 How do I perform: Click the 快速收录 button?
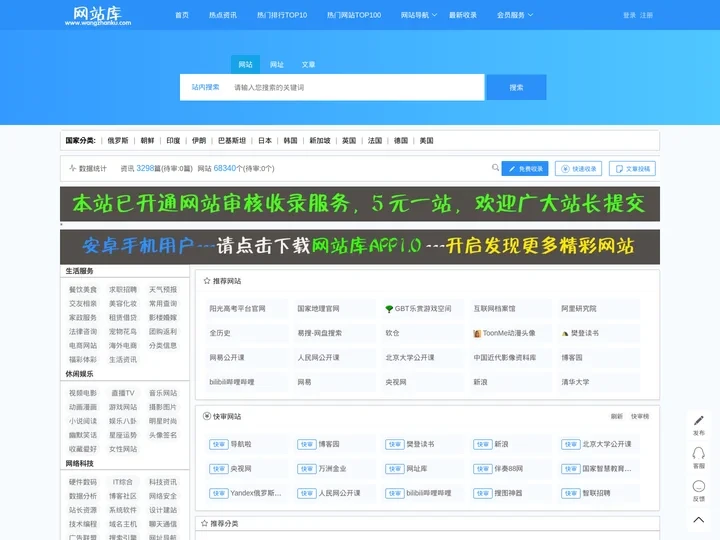pos(579,169)
